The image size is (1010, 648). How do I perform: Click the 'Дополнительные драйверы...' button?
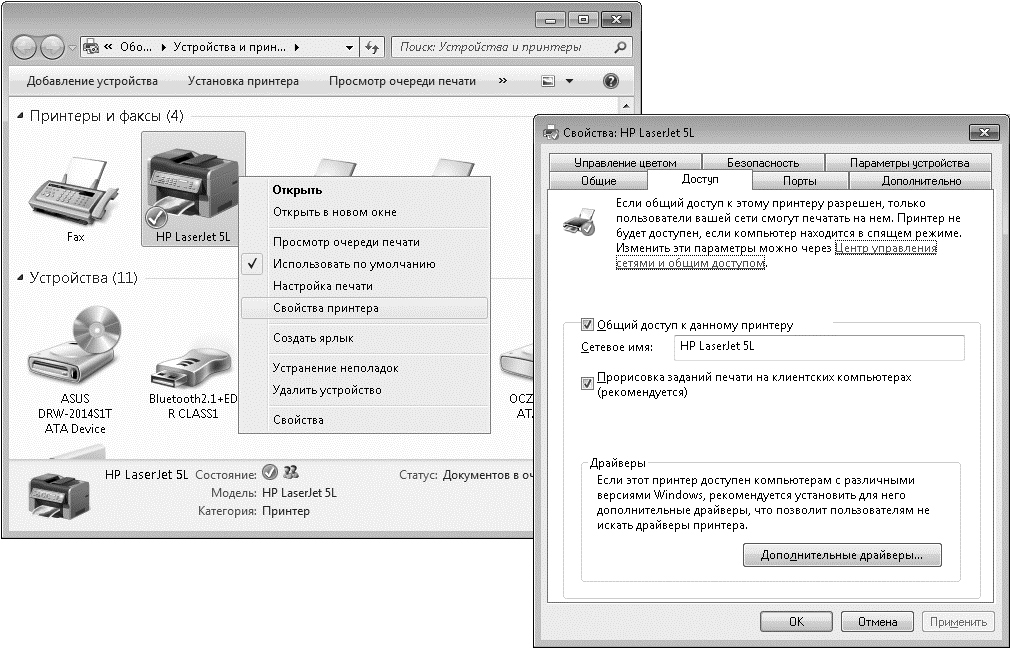pos(841,555)
